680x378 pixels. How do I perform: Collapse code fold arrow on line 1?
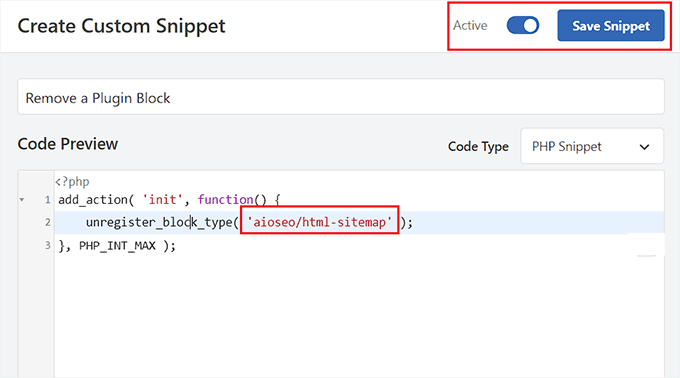[22, 200]
